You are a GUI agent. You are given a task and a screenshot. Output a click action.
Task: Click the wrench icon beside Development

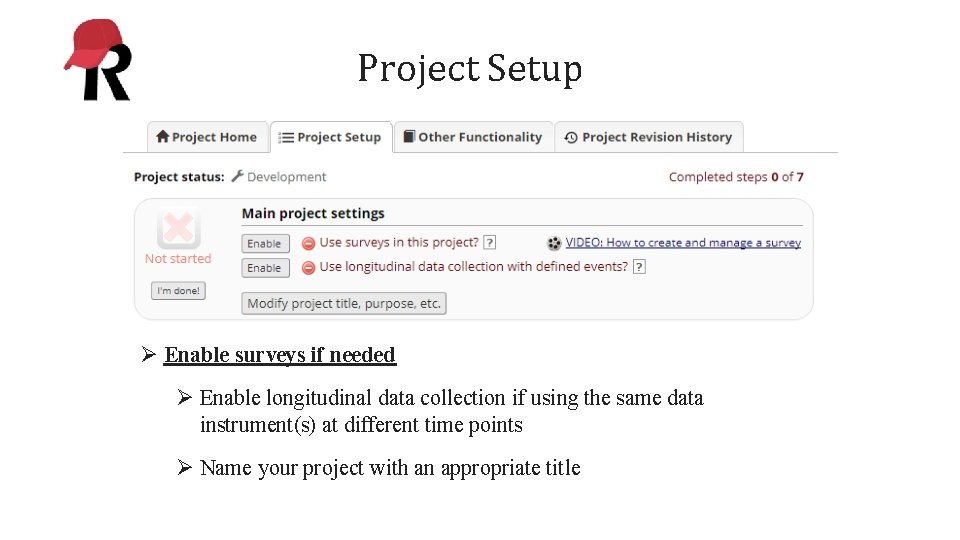(237, 177)
